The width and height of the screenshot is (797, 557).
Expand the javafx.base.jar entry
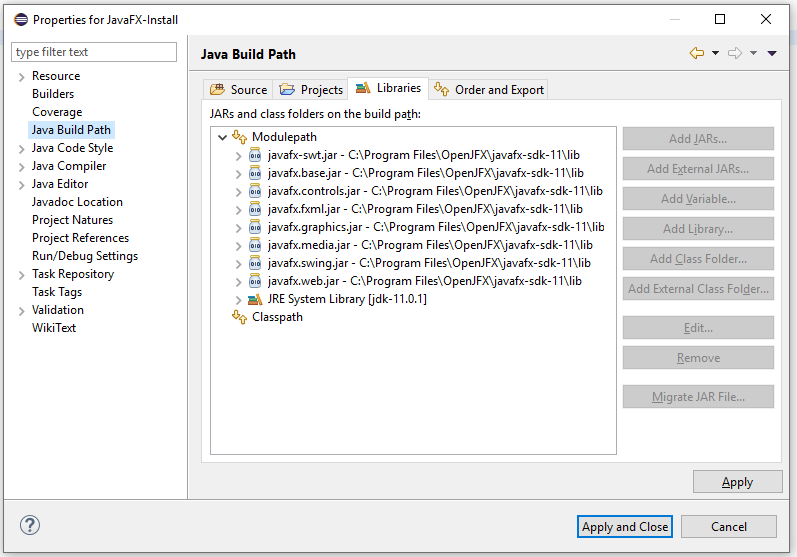[238, 173]
